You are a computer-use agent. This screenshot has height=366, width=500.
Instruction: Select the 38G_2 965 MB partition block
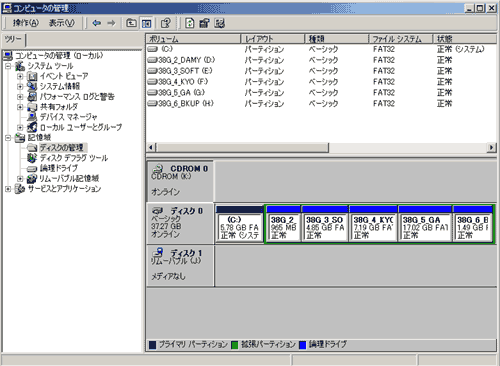coord(284,224)
